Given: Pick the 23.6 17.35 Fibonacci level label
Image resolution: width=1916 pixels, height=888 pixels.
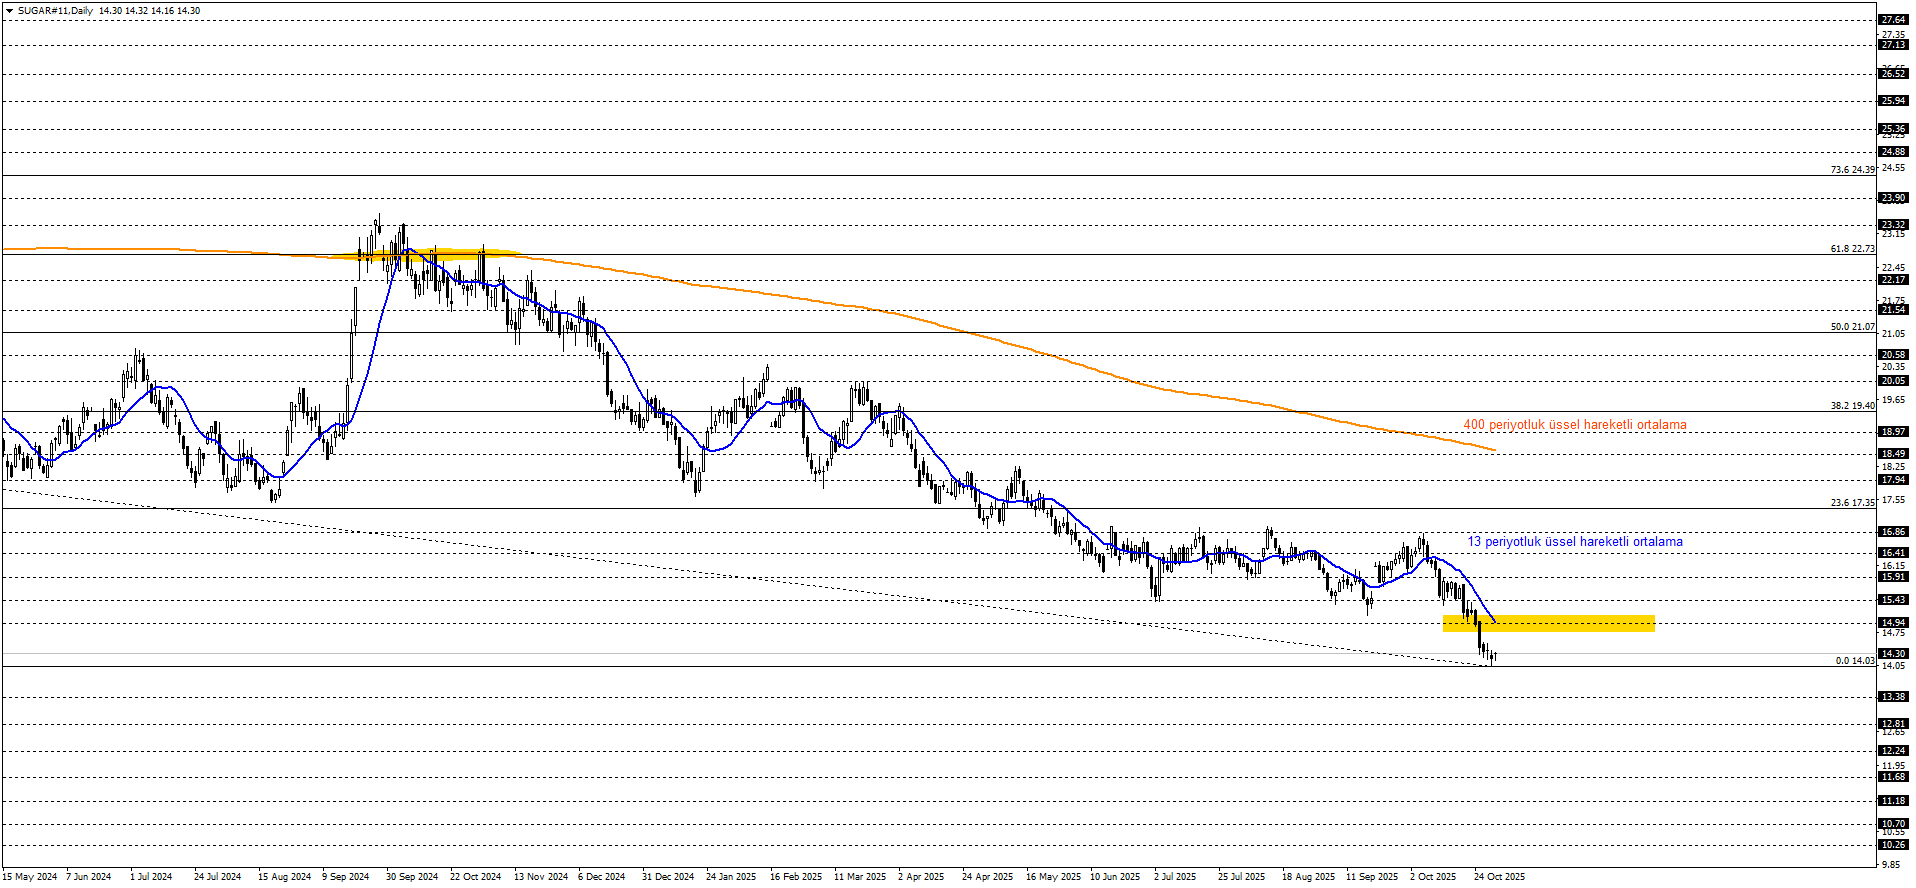Looking at the screenshot, I should click(x=1852, y=502).
